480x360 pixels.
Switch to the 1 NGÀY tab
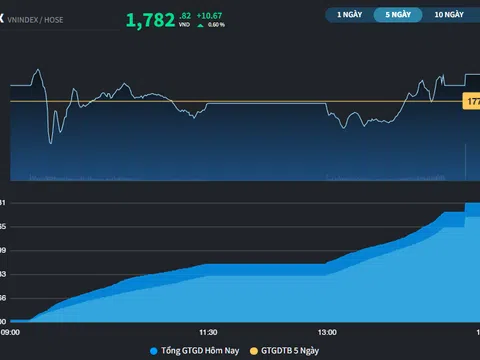pyautogui.click(x=349, y=15)
